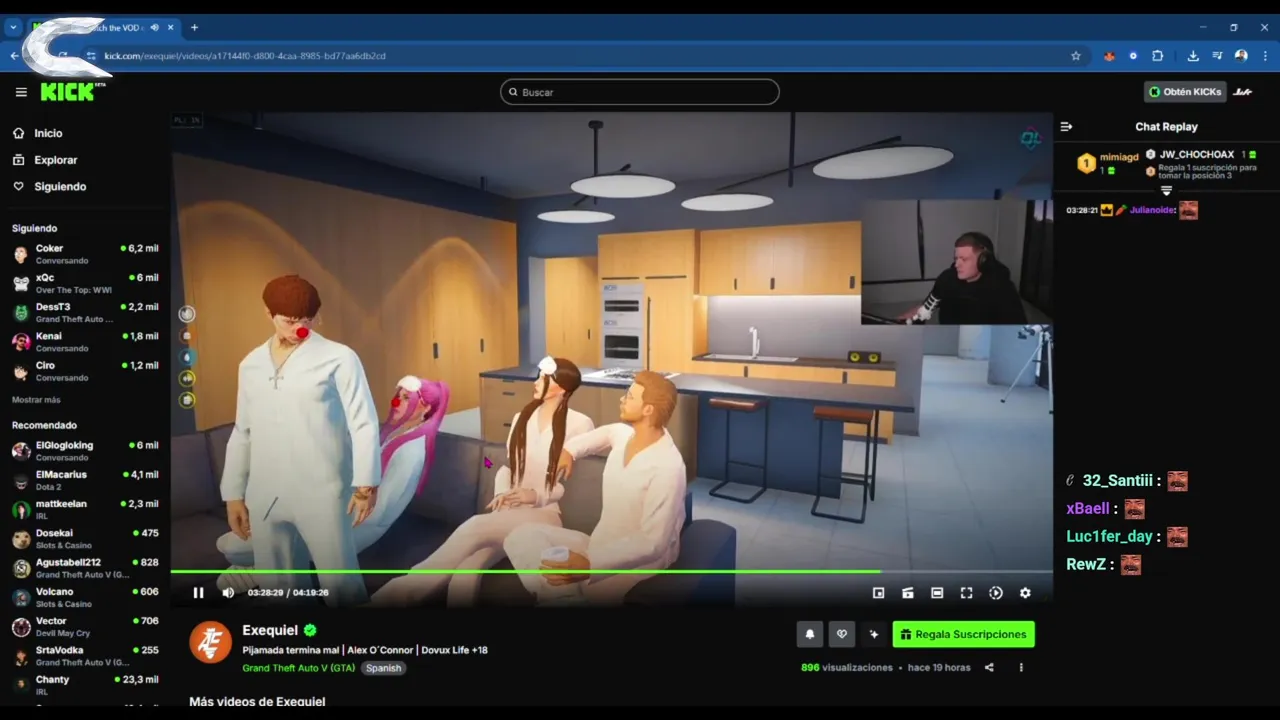Open the Chanty IRL channel

coord(85,685)
